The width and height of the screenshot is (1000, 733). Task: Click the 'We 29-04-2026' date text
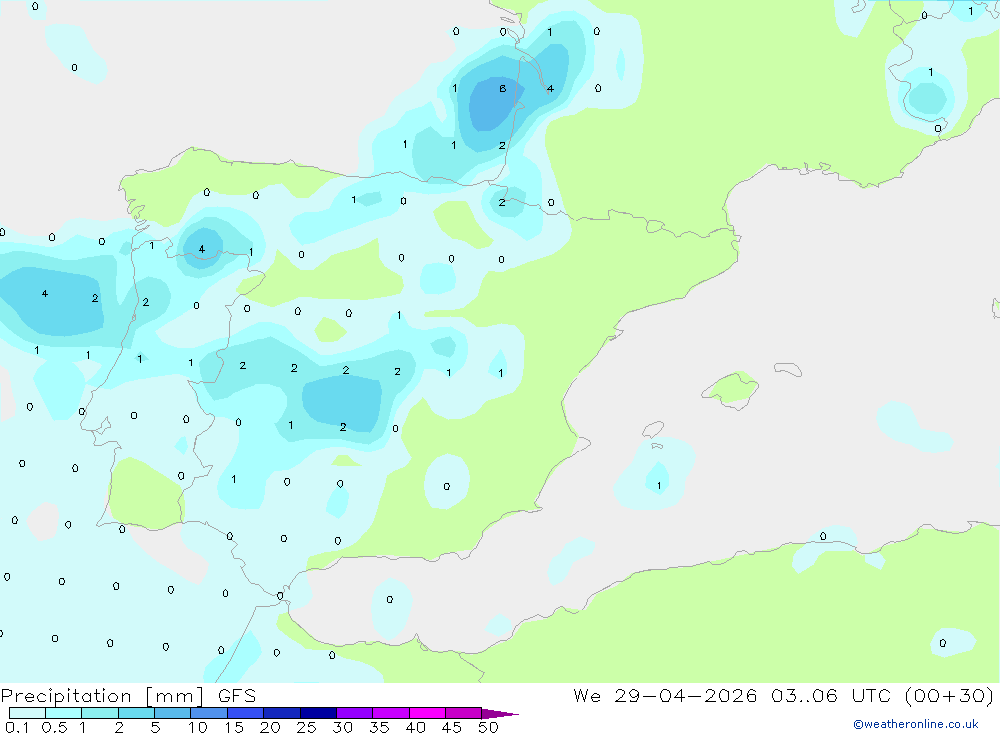click(665, 695)
